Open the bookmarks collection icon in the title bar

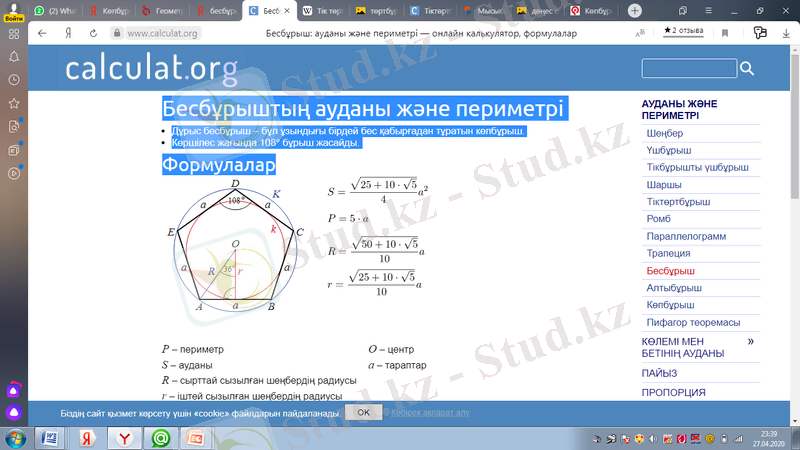(x=683, y=10)
